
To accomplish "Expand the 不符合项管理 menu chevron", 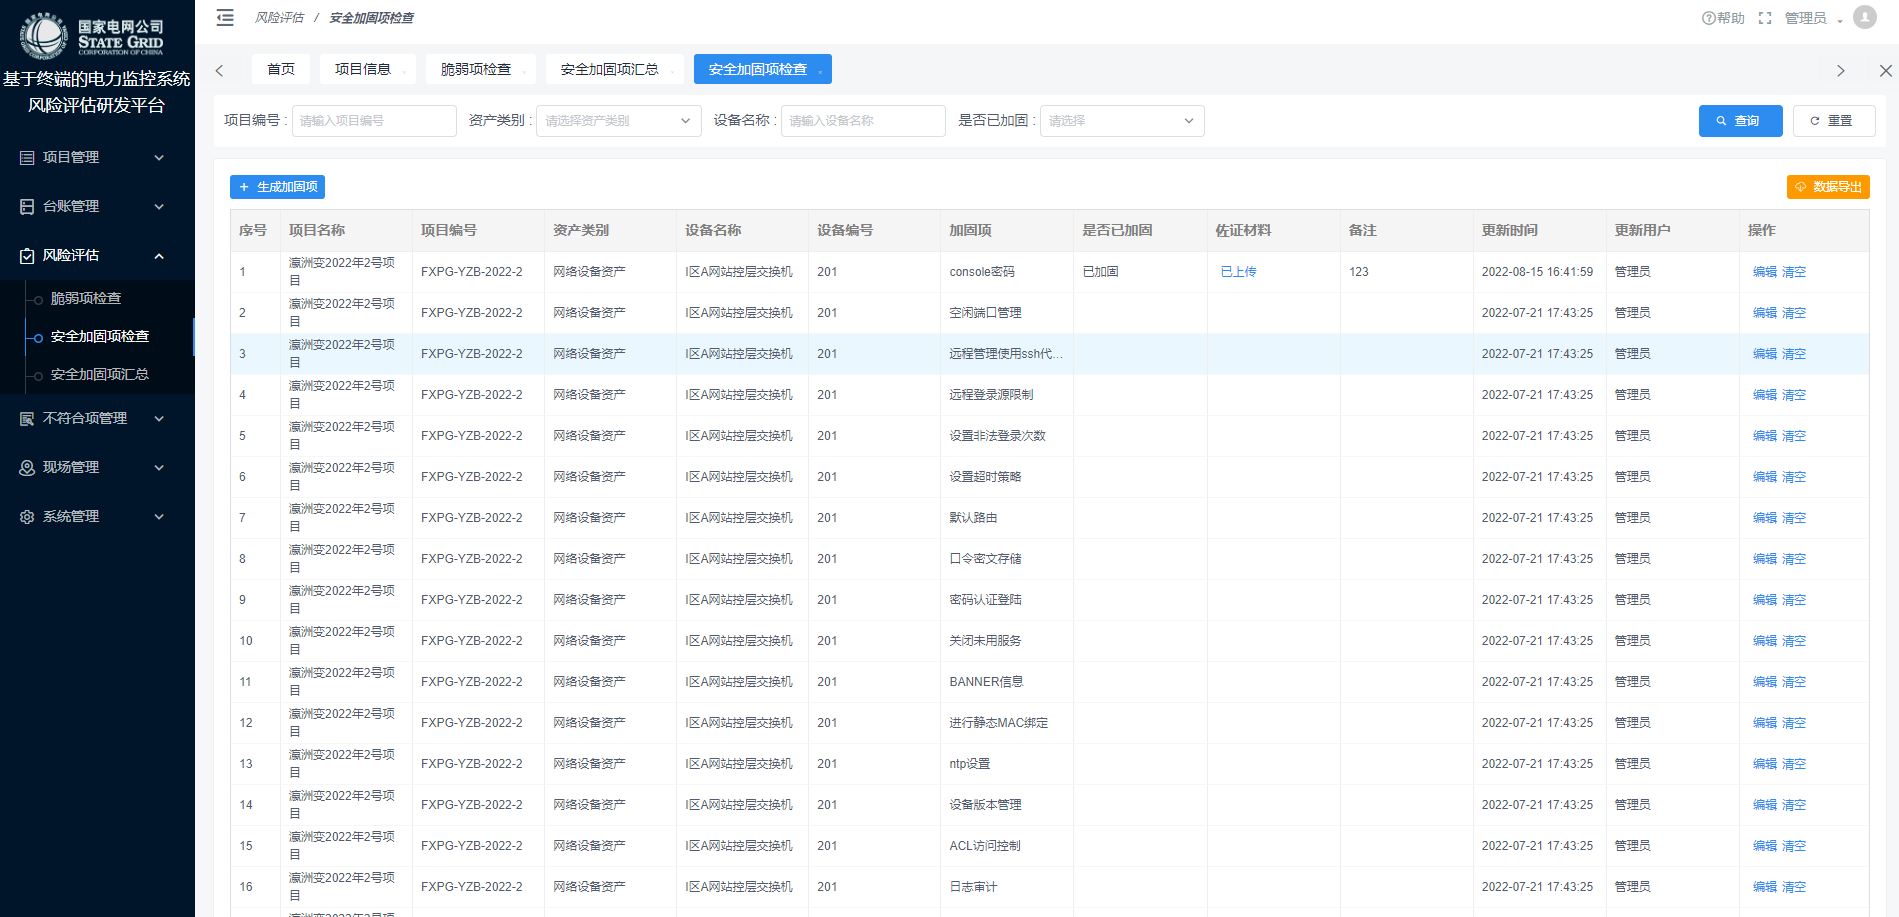I will [159, 419].
